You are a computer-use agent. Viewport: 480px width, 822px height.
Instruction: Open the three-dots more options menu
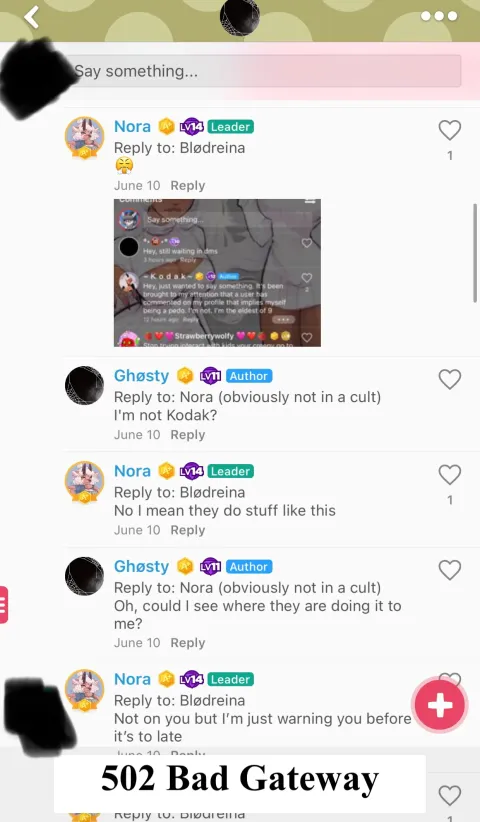(439, 16)
